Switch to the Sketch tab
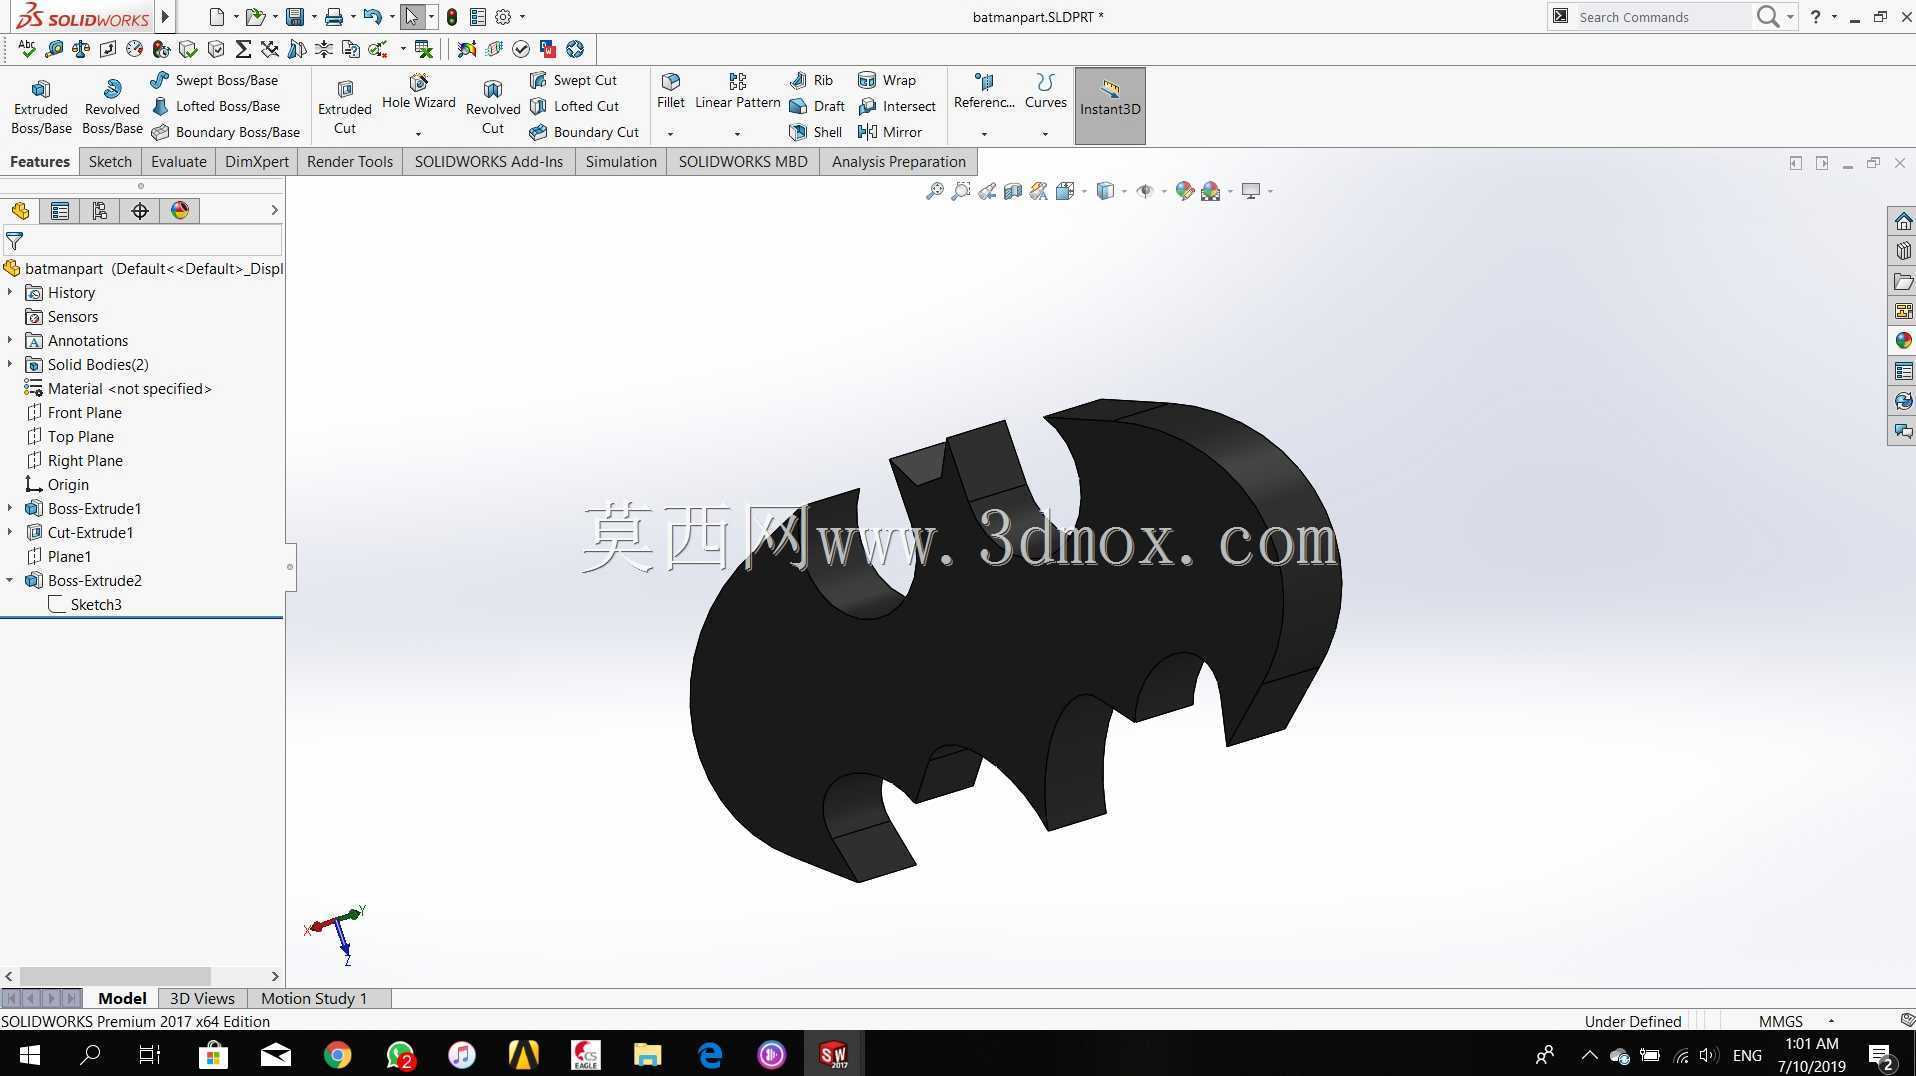Screen dimensions: 1916x1076 coord(110,161)
